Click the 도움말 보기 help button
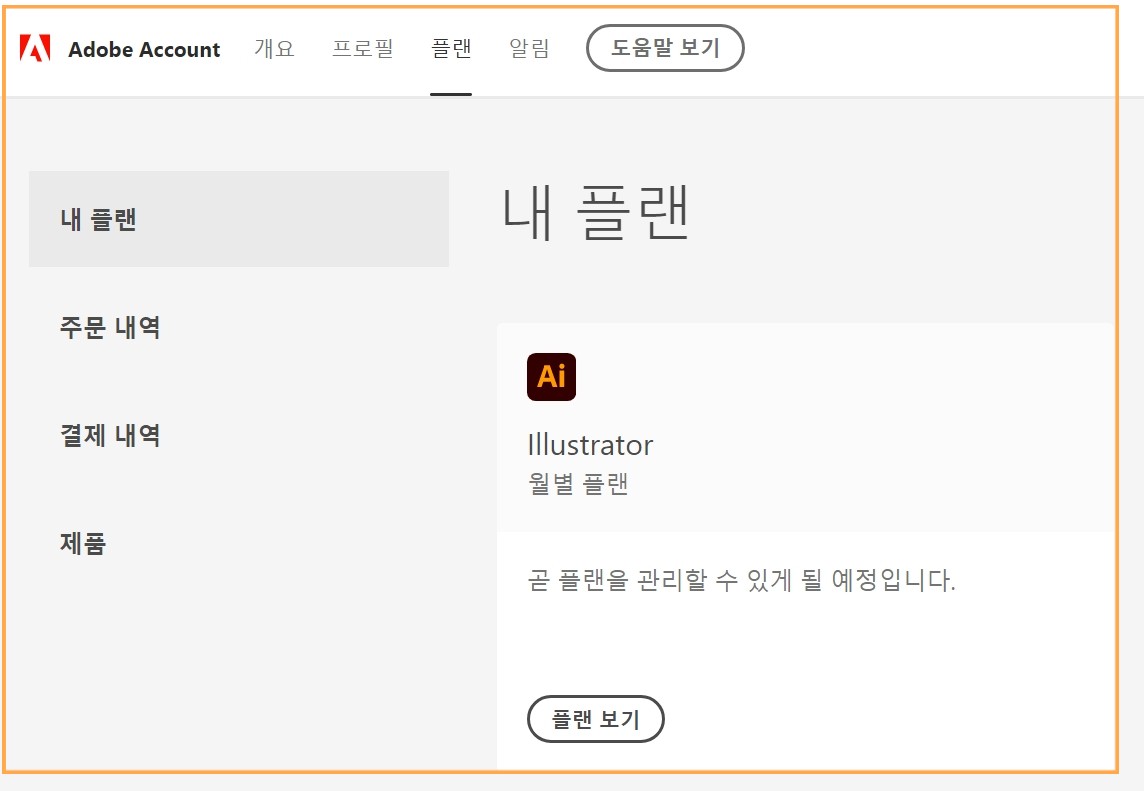 point(664,47)
